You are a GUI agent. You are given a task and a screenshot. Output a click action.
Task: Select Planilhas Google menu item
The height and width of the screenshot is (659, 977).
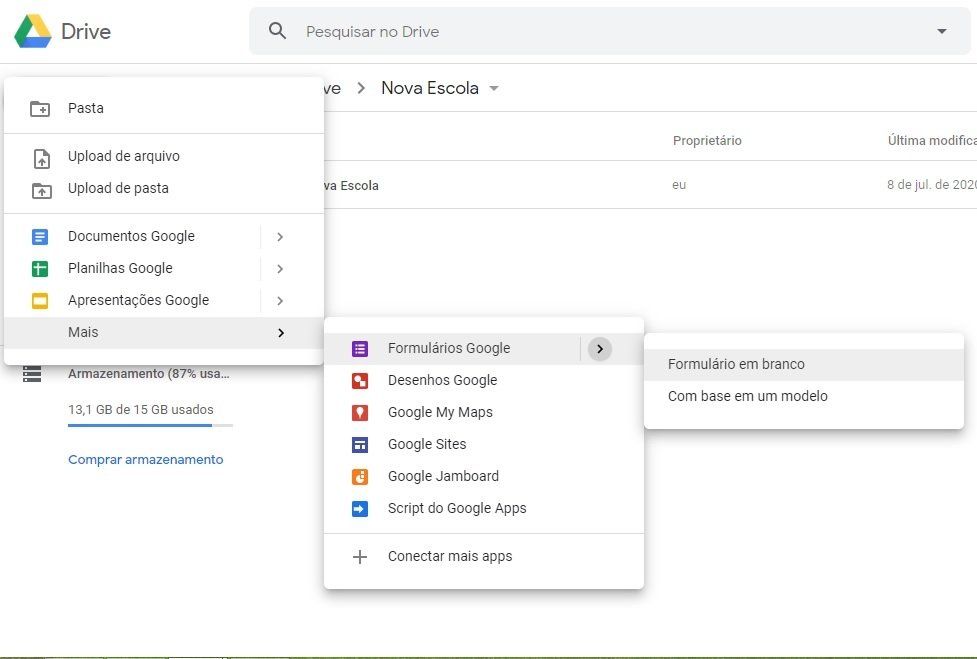[x=164, y=268]
